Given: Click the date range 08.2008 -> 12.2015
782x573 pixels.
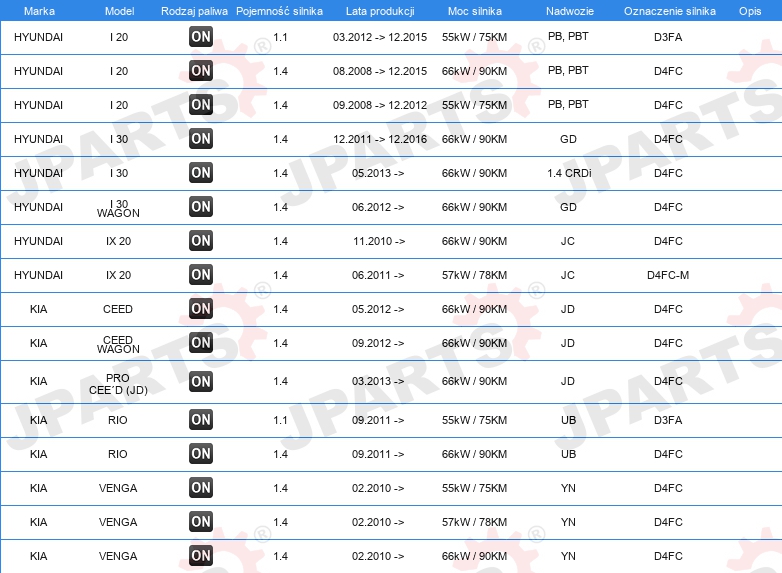Looking at the screenshot, I should pyautogui.click(x=380, y=71).
